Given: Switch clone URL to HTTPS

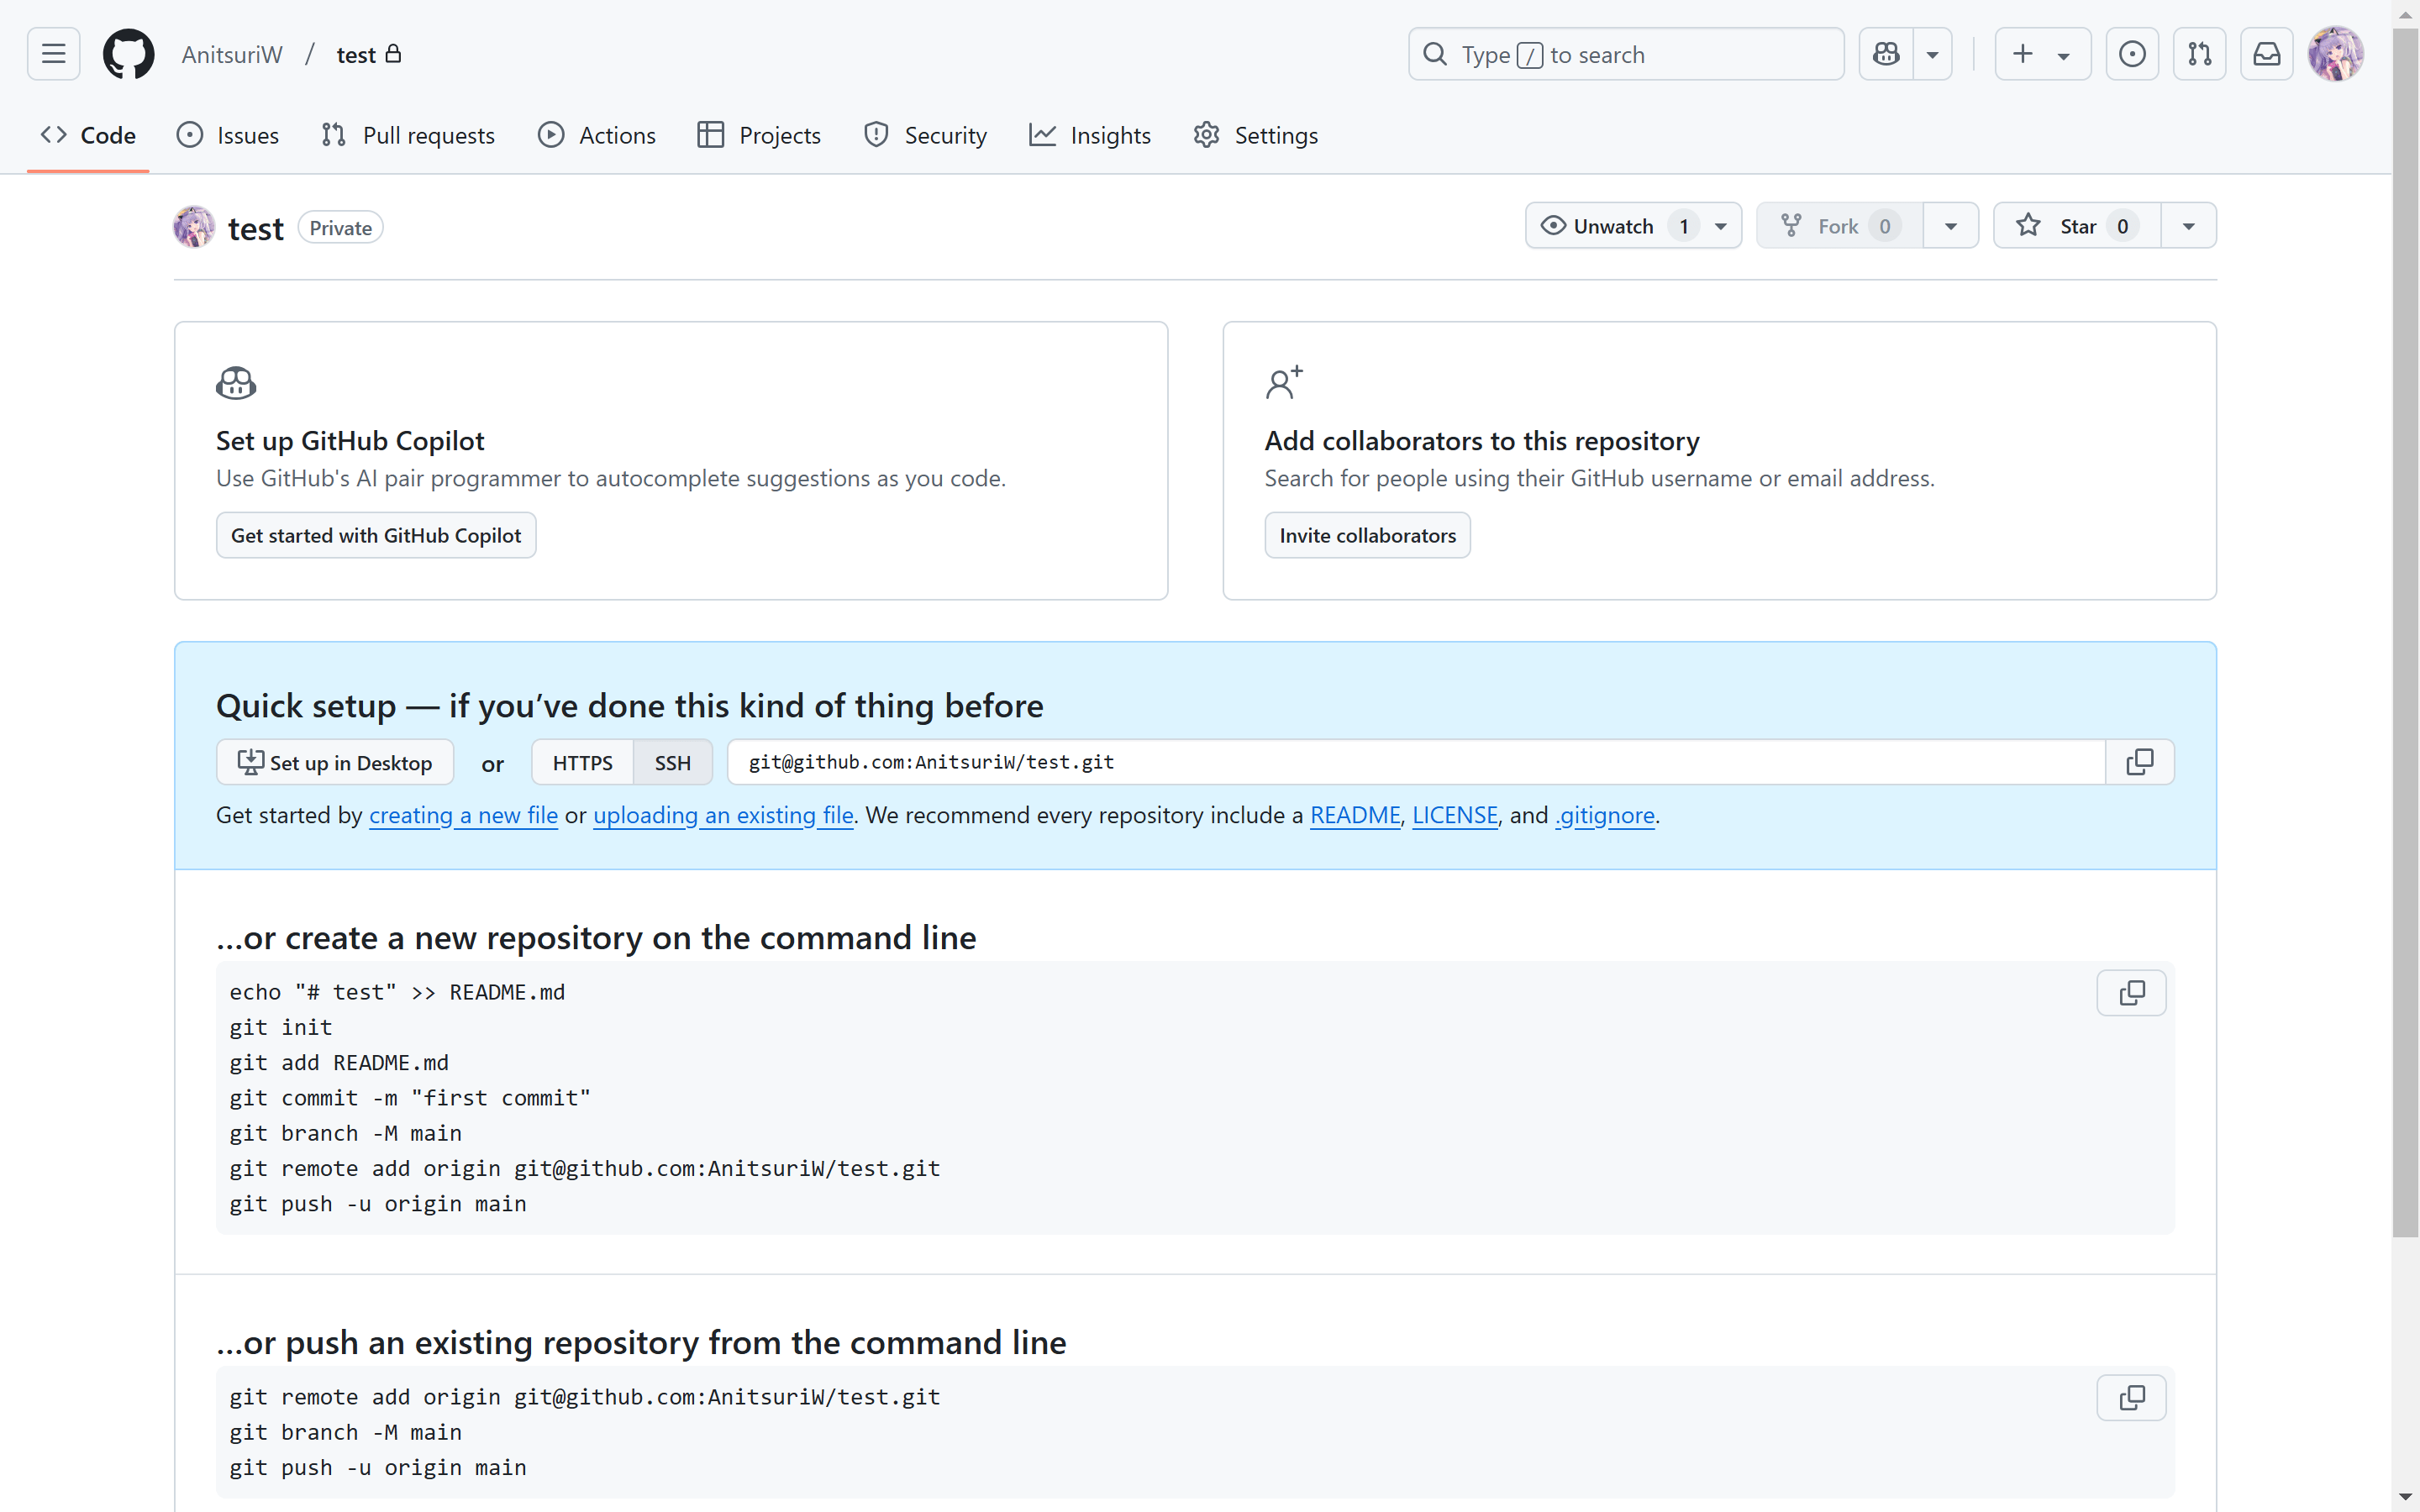Looking at the screenshot, I should click(x=582, y=763).
